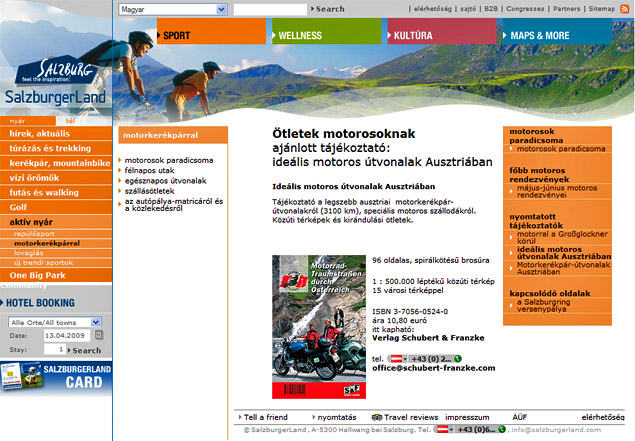
Task: Select motorkerékpárral submenu item in left sidebar
Action: (x=56, y=243)
